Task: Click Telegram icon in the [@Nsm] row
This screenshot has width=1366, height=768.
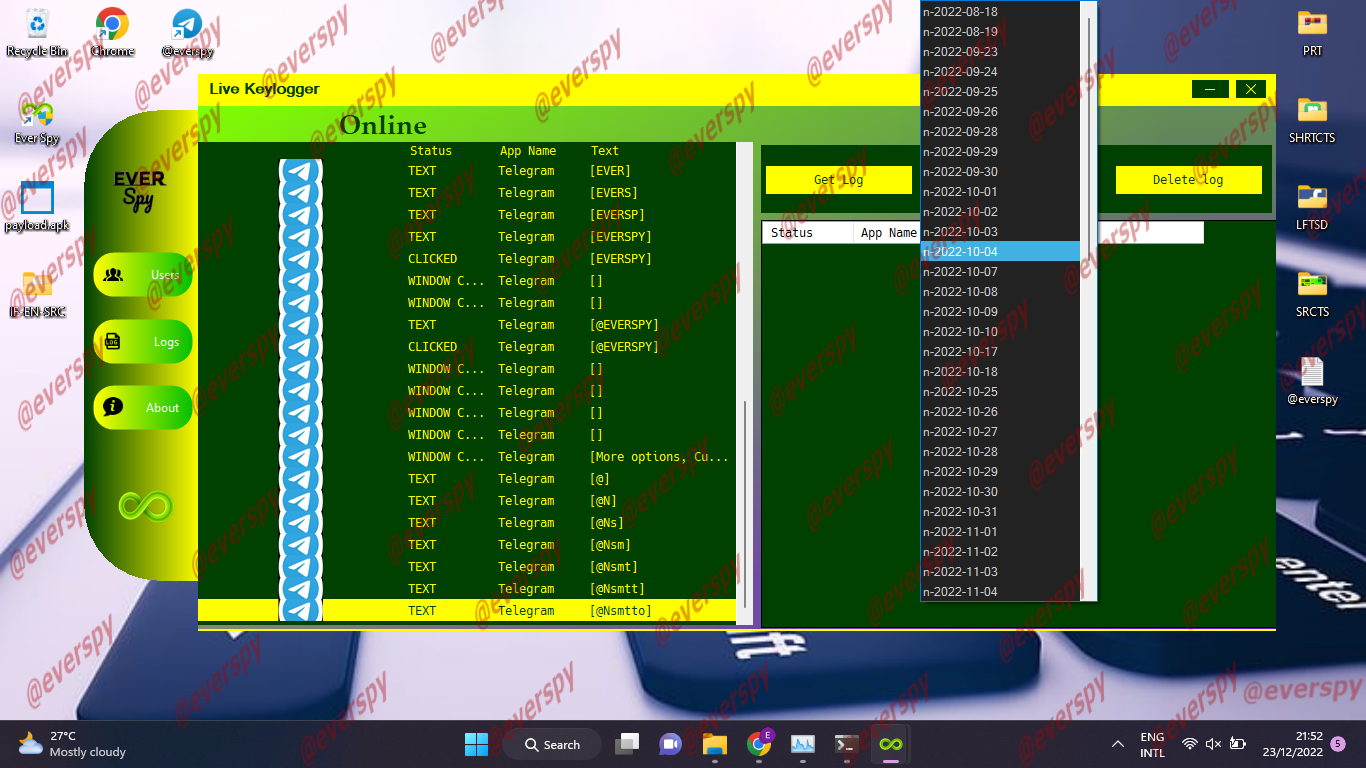Action: pos(301,545)
